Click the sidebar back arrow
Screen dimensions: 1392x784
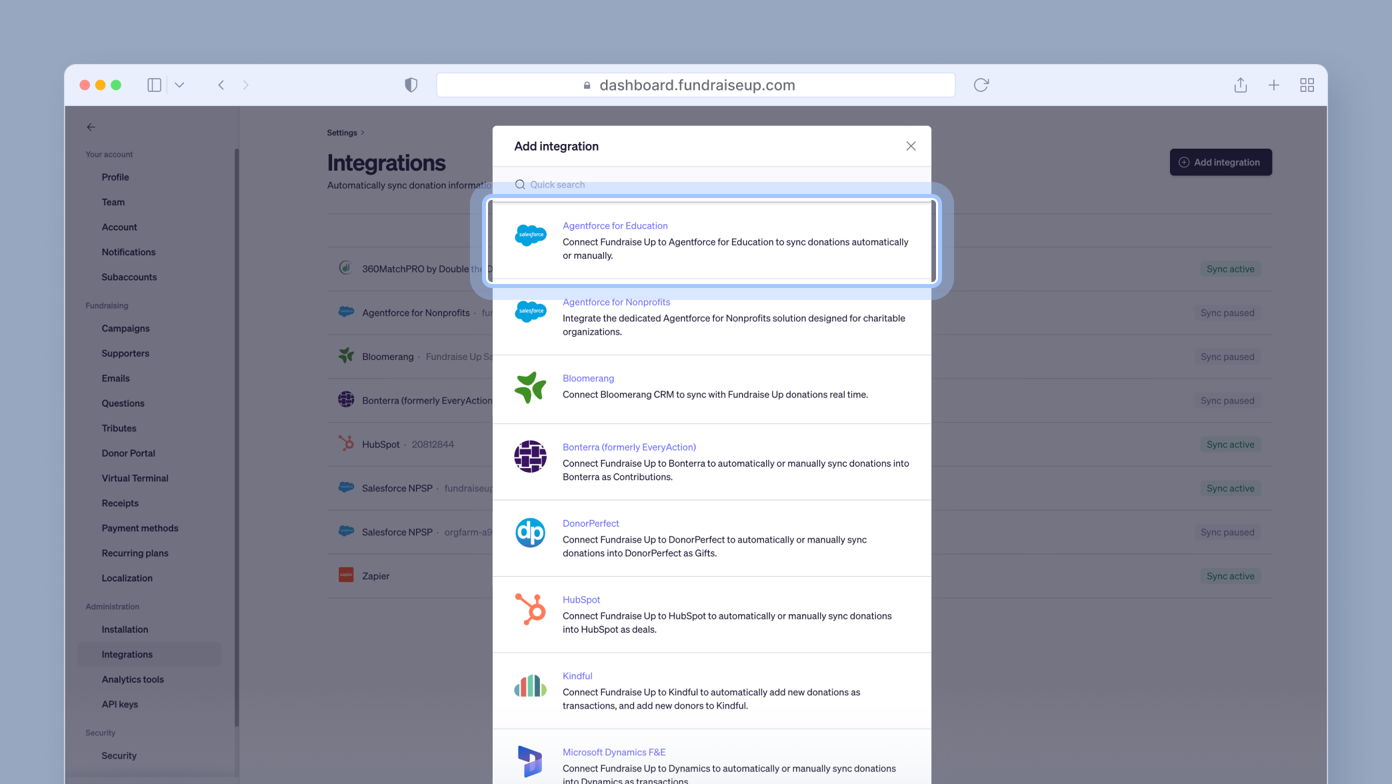[91, 127]
